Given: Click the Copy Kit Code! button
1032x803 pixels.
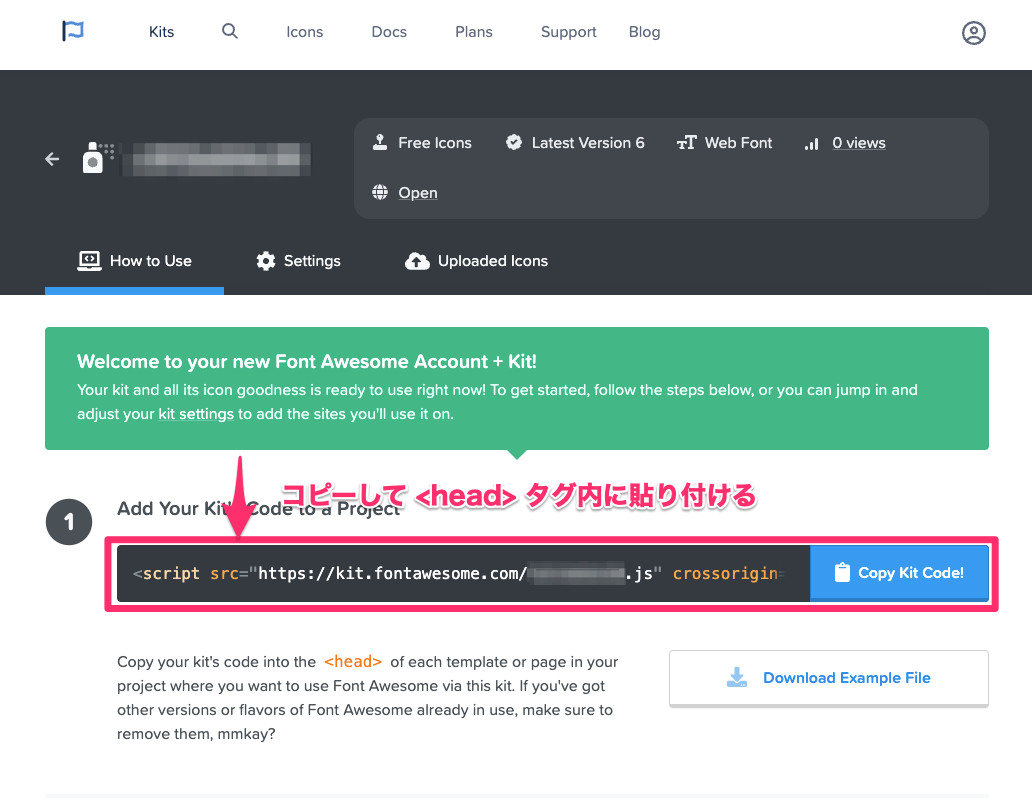Looking at the screenshot, I should pos(899,573).
